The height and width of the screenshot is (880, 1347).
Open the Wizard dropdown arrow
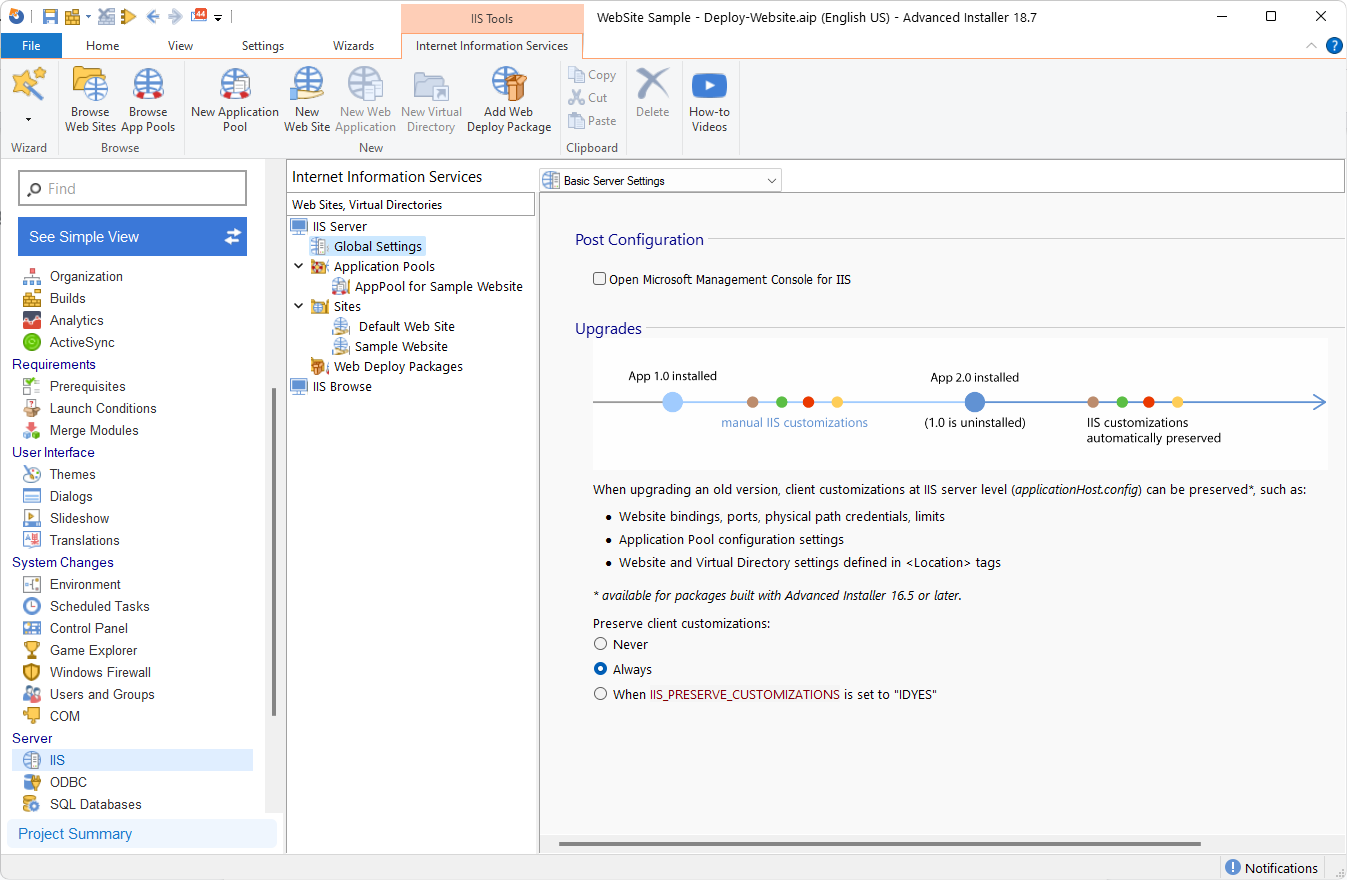(x=28, y=120)
